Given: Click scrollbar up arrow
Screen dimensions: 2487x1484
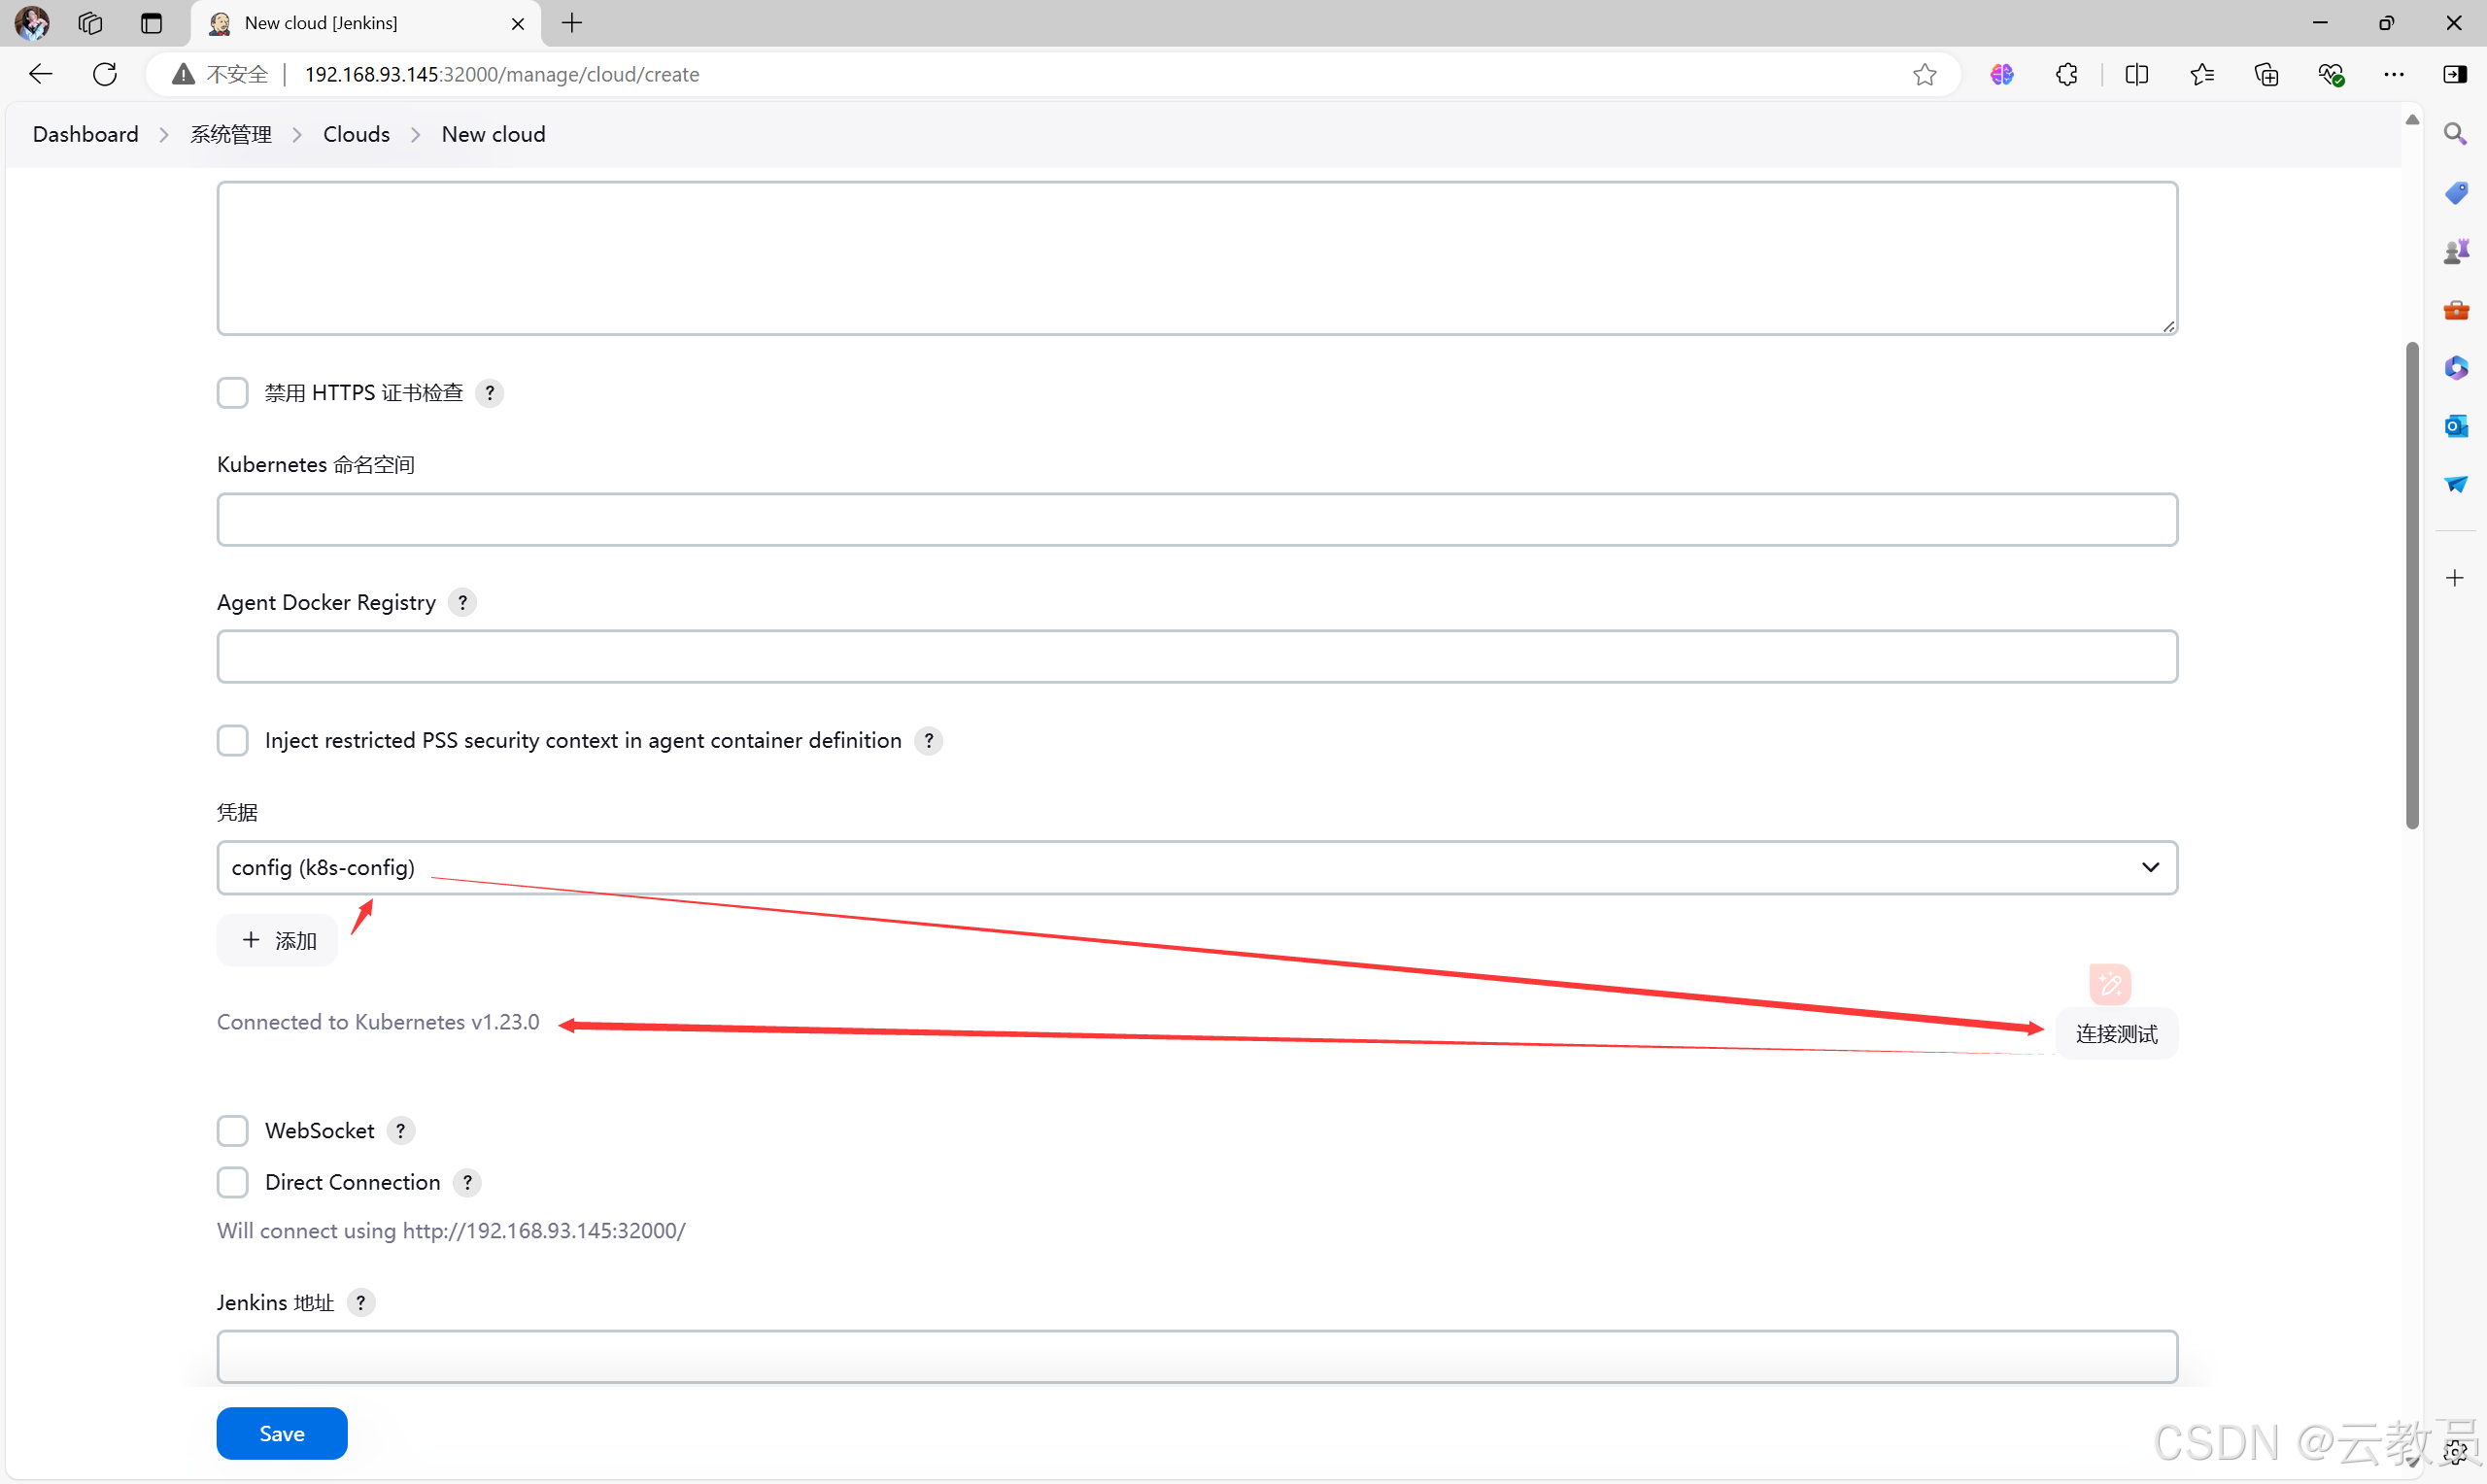Looking at the screenshot, I should 2412,119.
